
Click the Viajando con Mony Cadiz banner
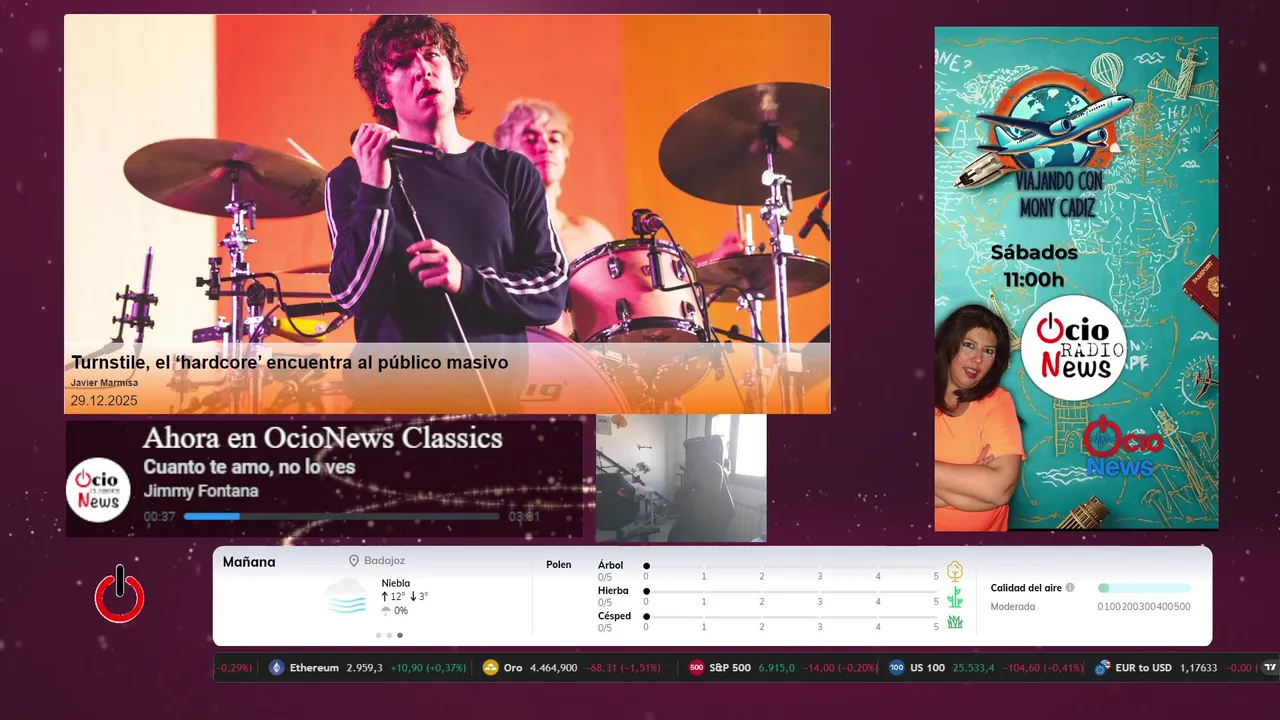[1076, 278]
